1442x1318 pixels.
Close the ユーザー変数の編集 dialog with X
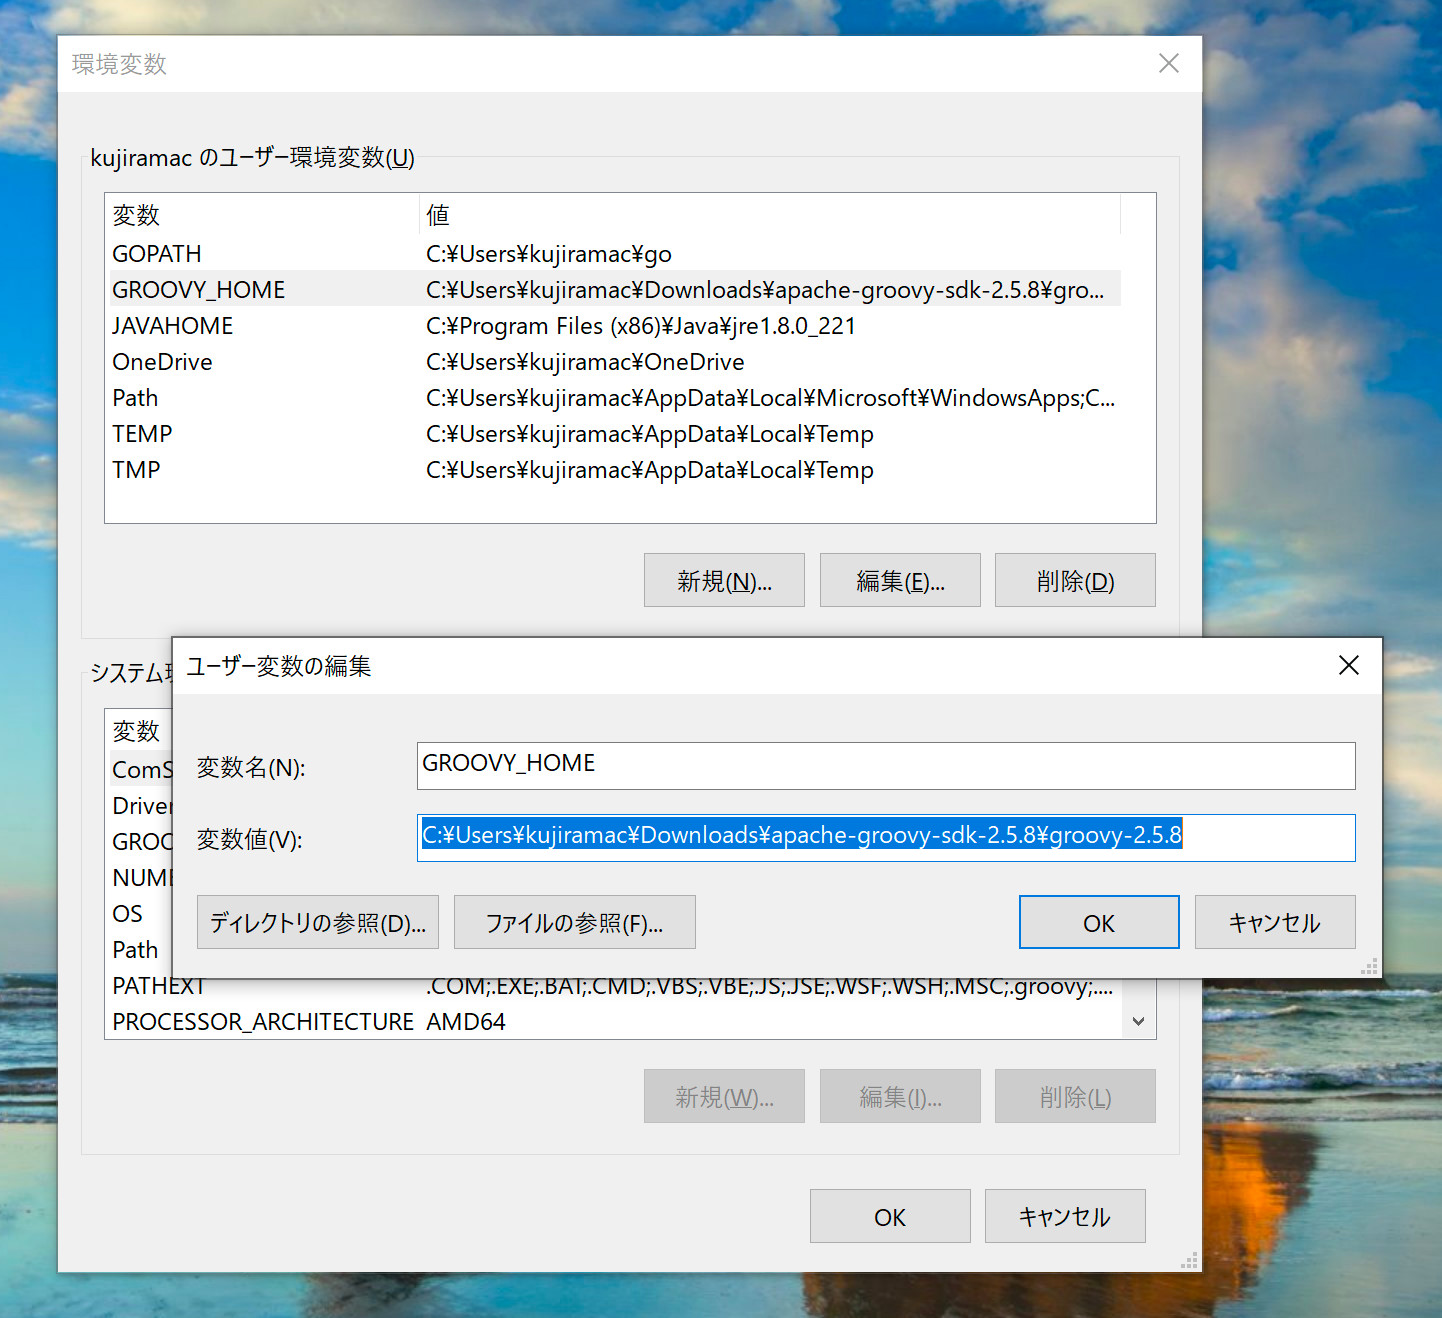coord(1348,666)
